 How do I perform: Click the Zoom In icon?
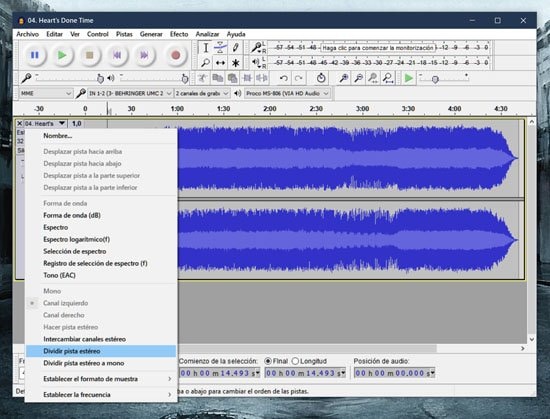tap(344, 78)
